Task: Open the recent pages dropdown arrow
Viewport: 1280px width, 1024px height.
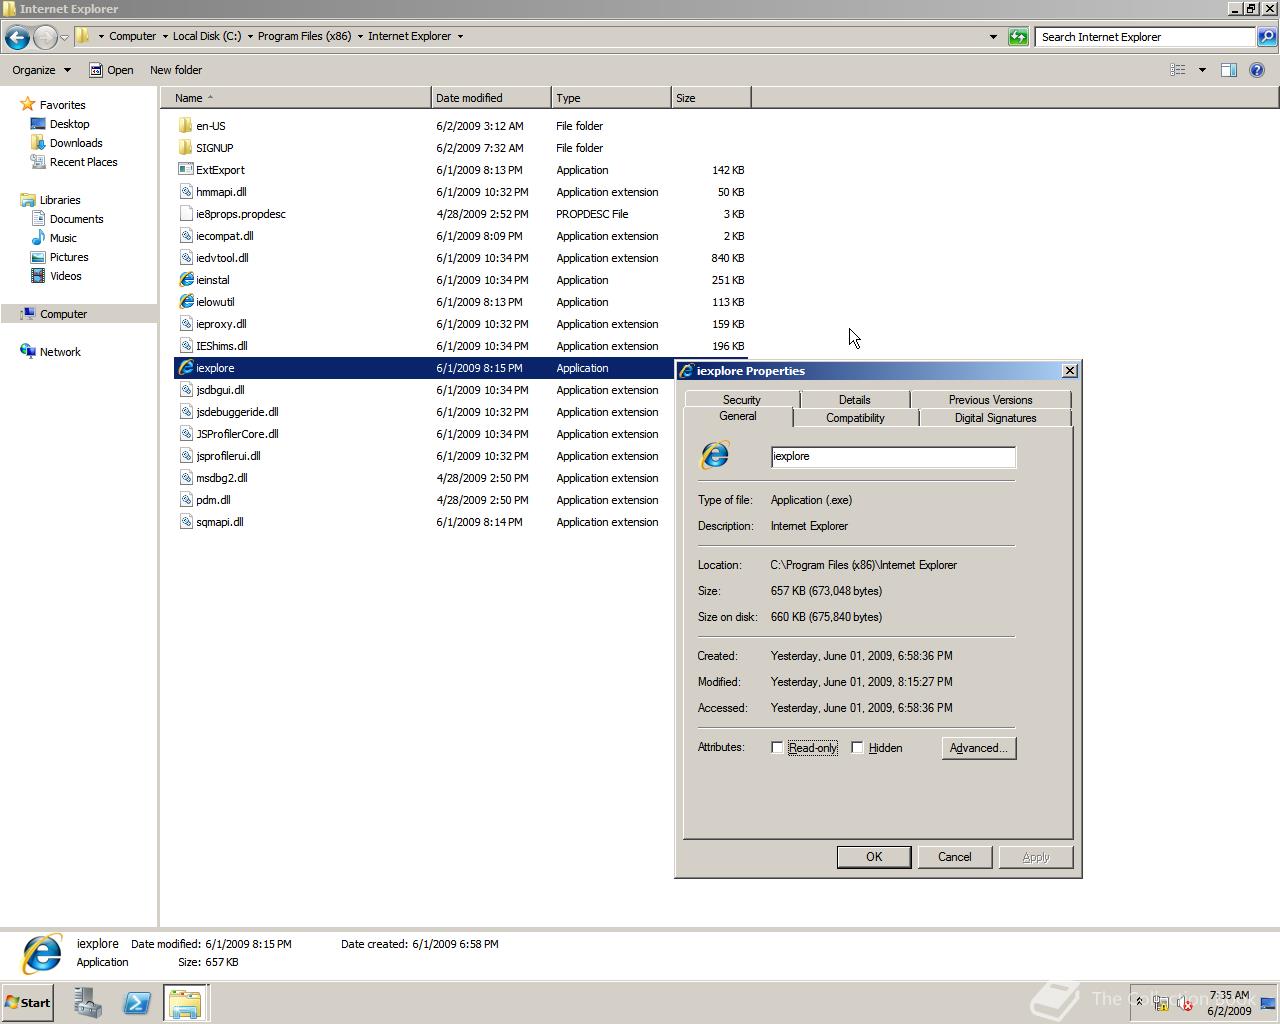Action: tap(65, 37)
